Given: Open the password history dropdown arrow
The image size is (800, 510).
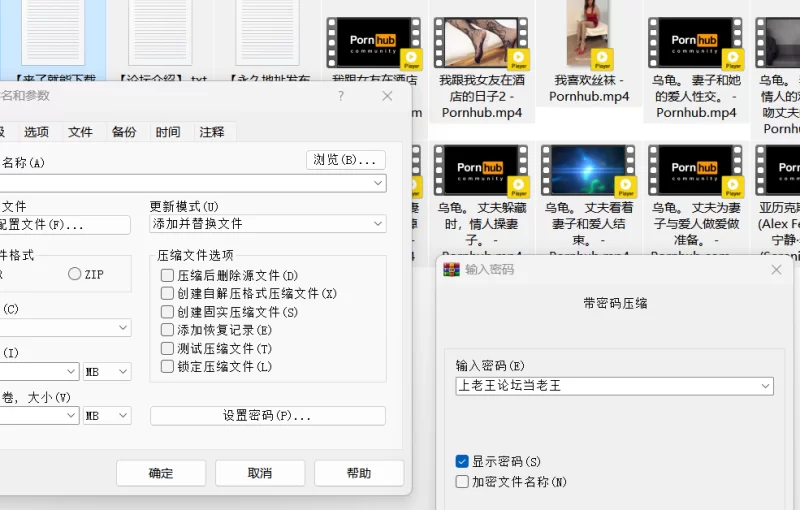Looking at the screenshot, I should (765, 386).
